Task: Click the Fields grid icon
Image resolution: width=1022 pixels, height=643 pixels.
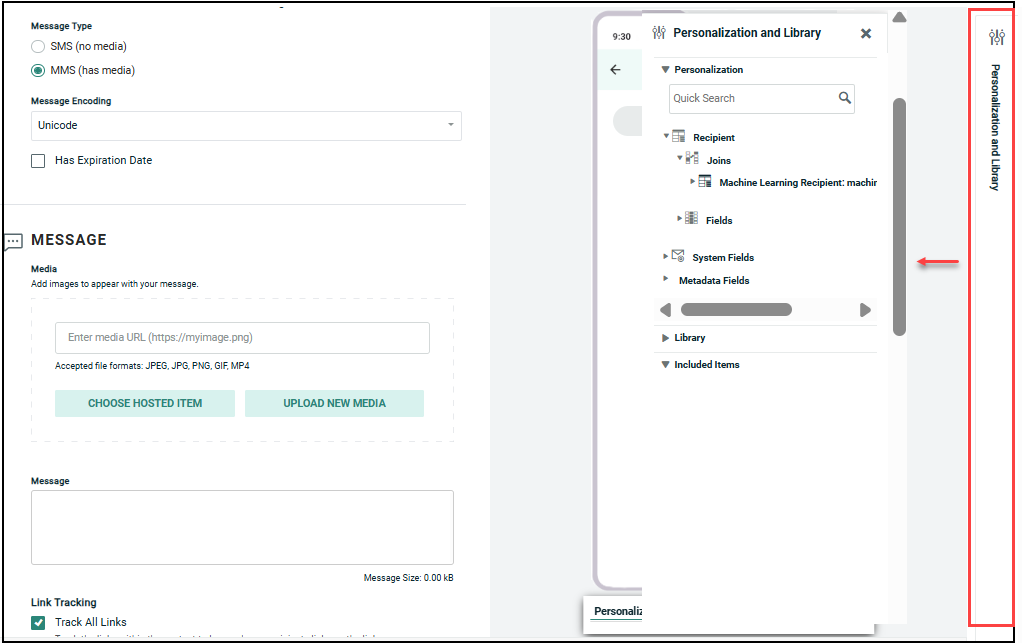Action: coord(692,219)
